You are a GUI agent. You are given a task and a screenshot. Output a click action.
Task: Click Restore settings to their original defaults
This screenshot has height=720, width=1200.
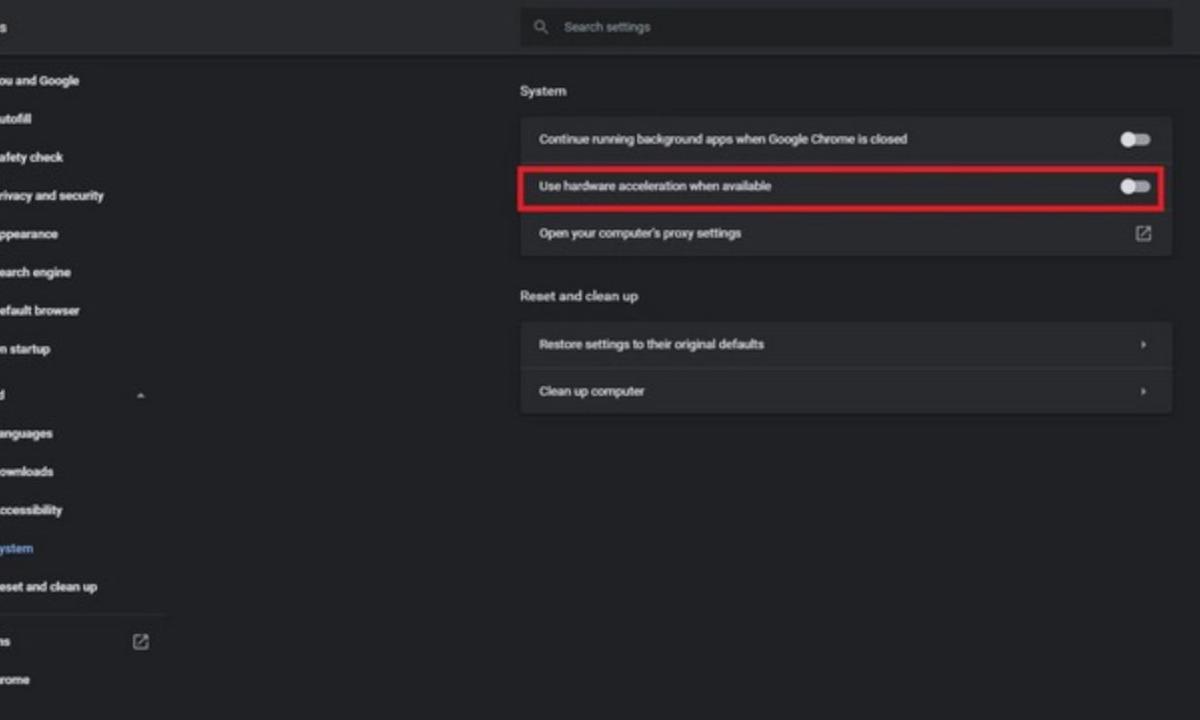[x=845, y=344]
